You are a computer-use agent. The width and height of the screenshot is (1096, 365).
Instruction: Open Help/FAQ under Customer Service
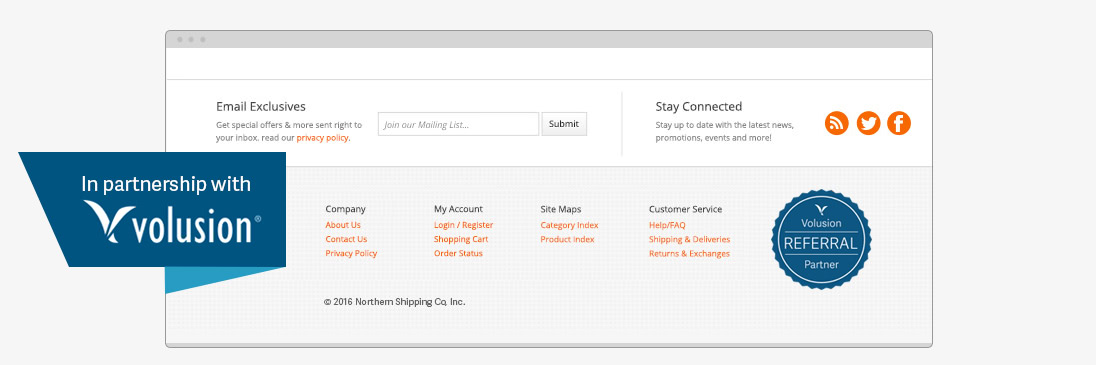668,225
